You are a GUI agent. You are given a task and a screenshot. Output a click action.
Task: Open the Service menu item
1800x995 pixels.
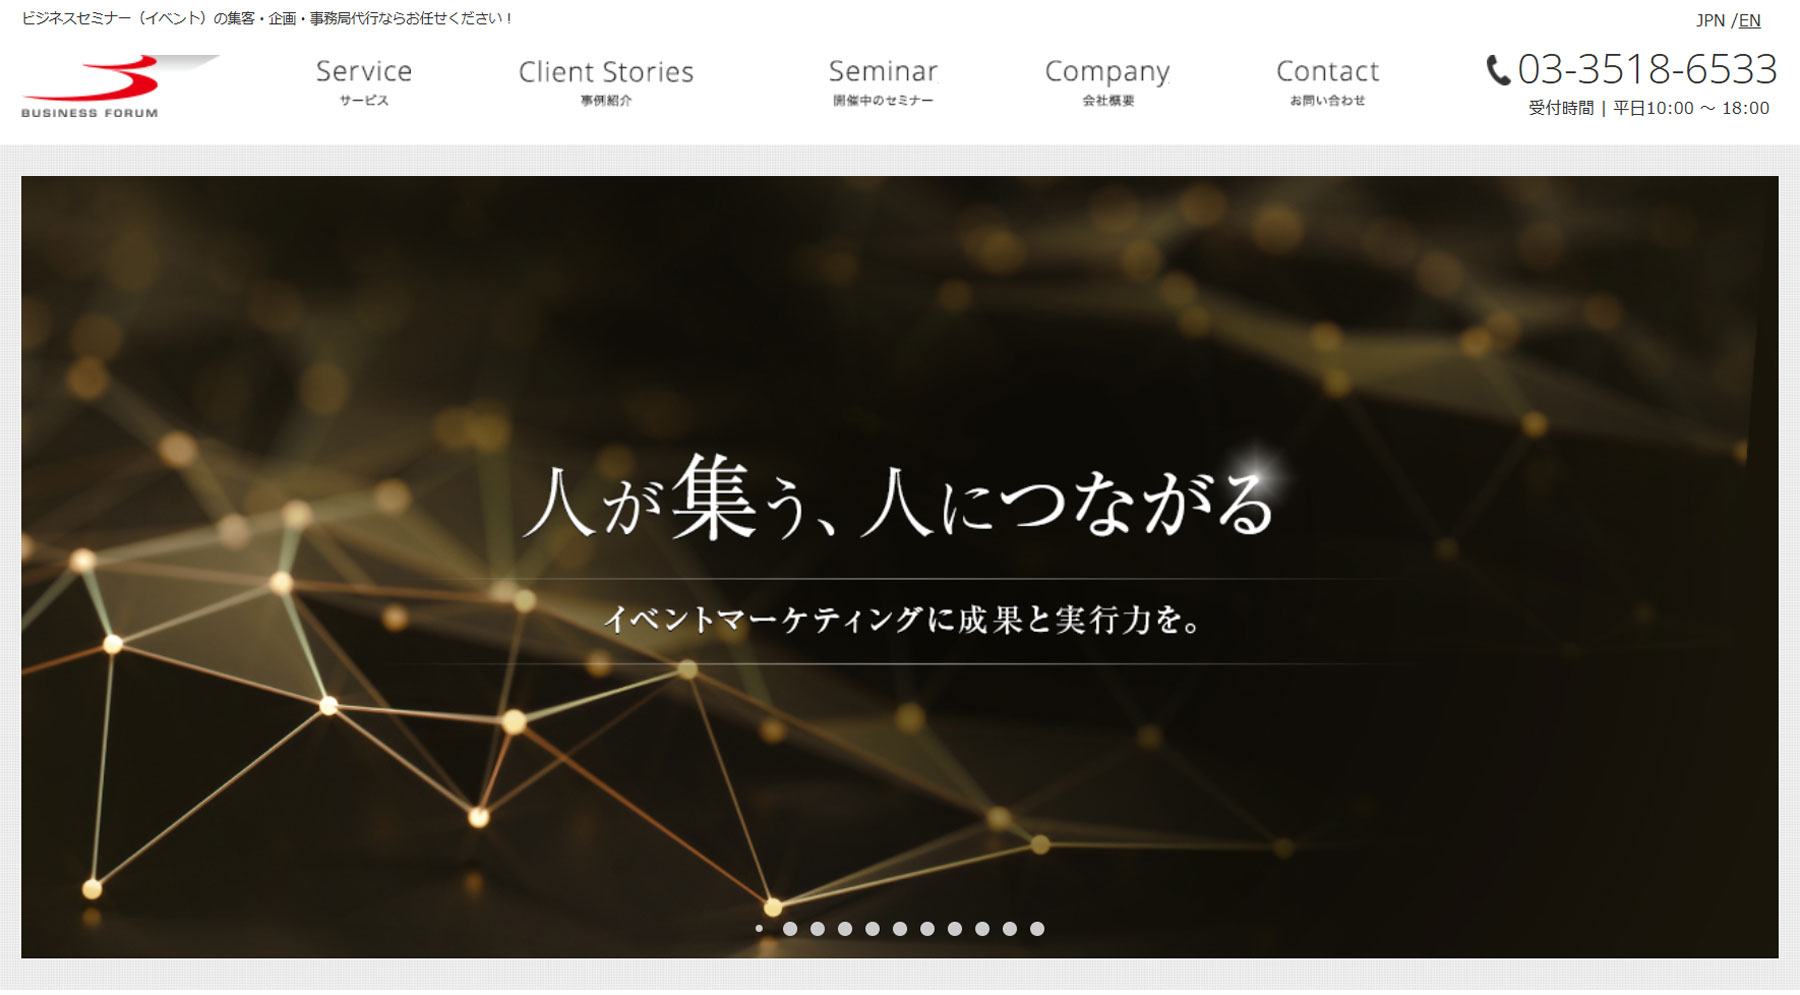[x=364, y=82]
